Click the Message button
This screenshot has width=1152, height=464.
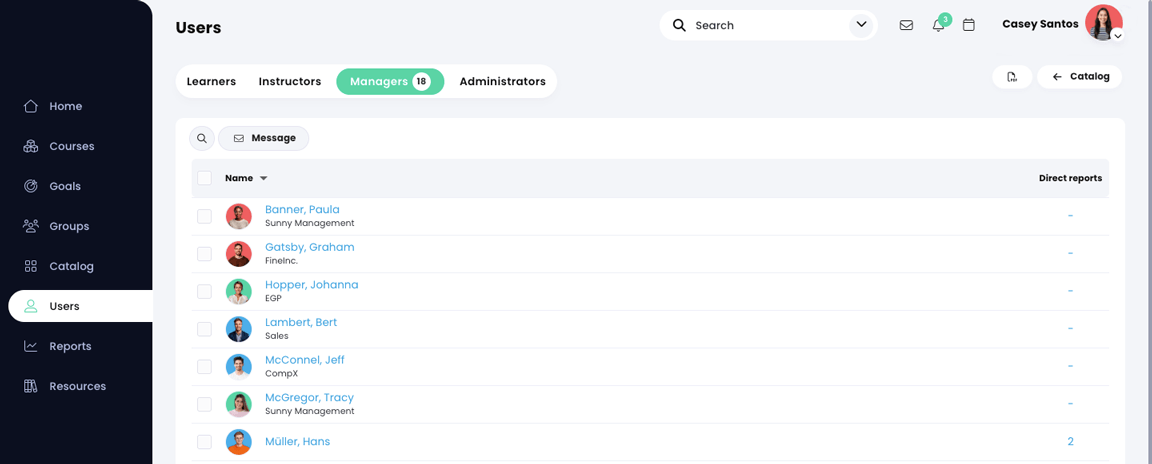click(x=264, y=138)
